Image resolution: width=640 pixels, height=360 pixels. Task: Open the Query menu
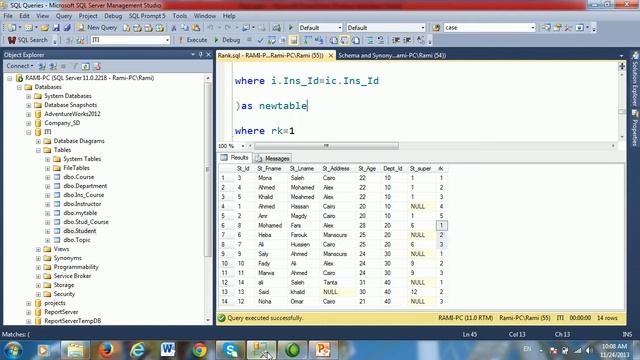pyautogui.click(x=64, y=16)
